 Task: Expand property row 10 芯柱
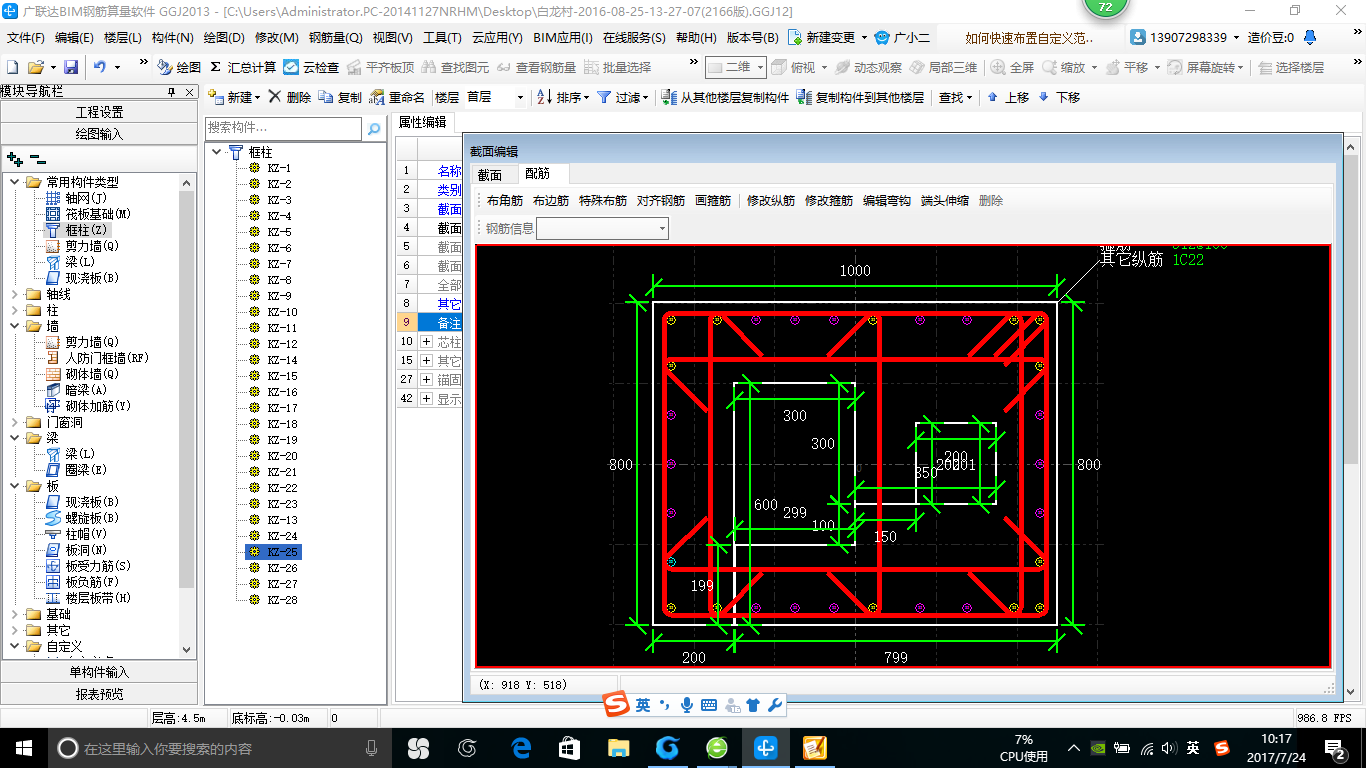click(427, 341)
